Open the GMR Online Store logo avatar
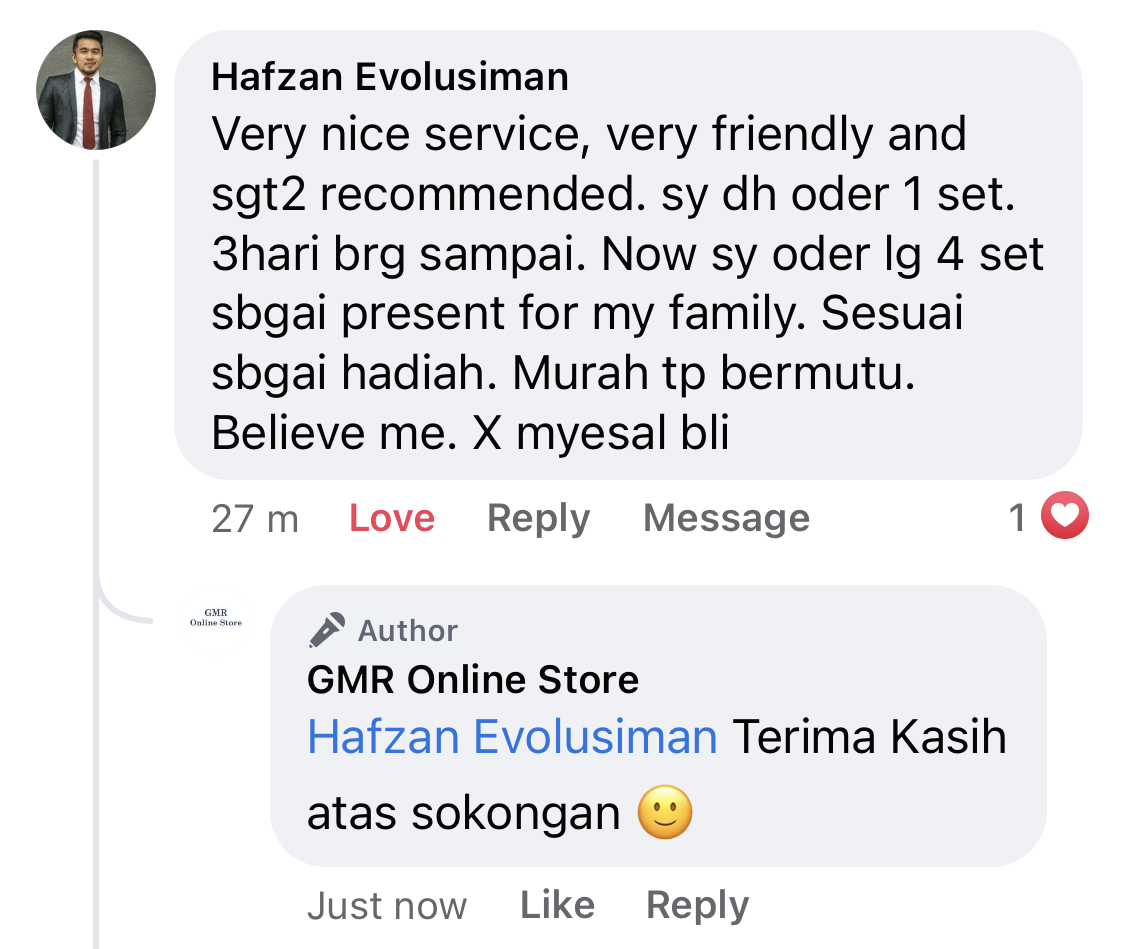This screenshot has height=949, width=1125. pyautogui.click(x=216, y=618)
